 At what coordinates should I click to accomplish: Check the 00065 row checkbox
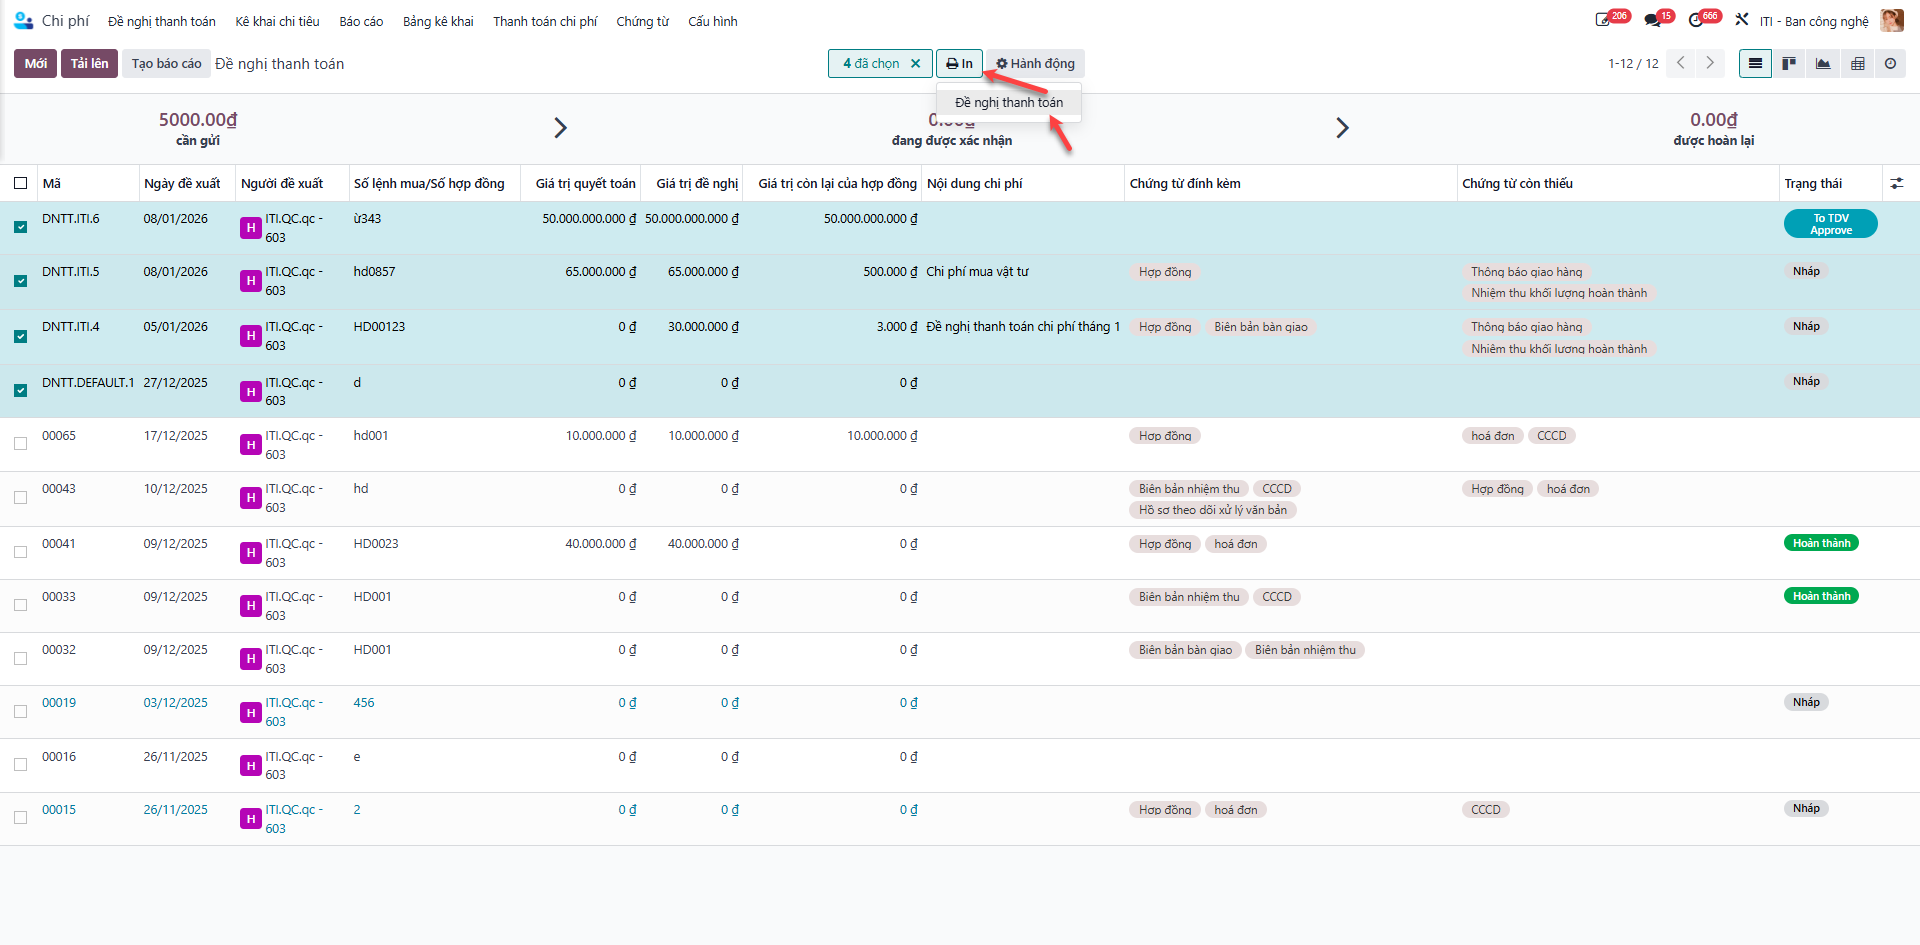click(x=21, y=444)
